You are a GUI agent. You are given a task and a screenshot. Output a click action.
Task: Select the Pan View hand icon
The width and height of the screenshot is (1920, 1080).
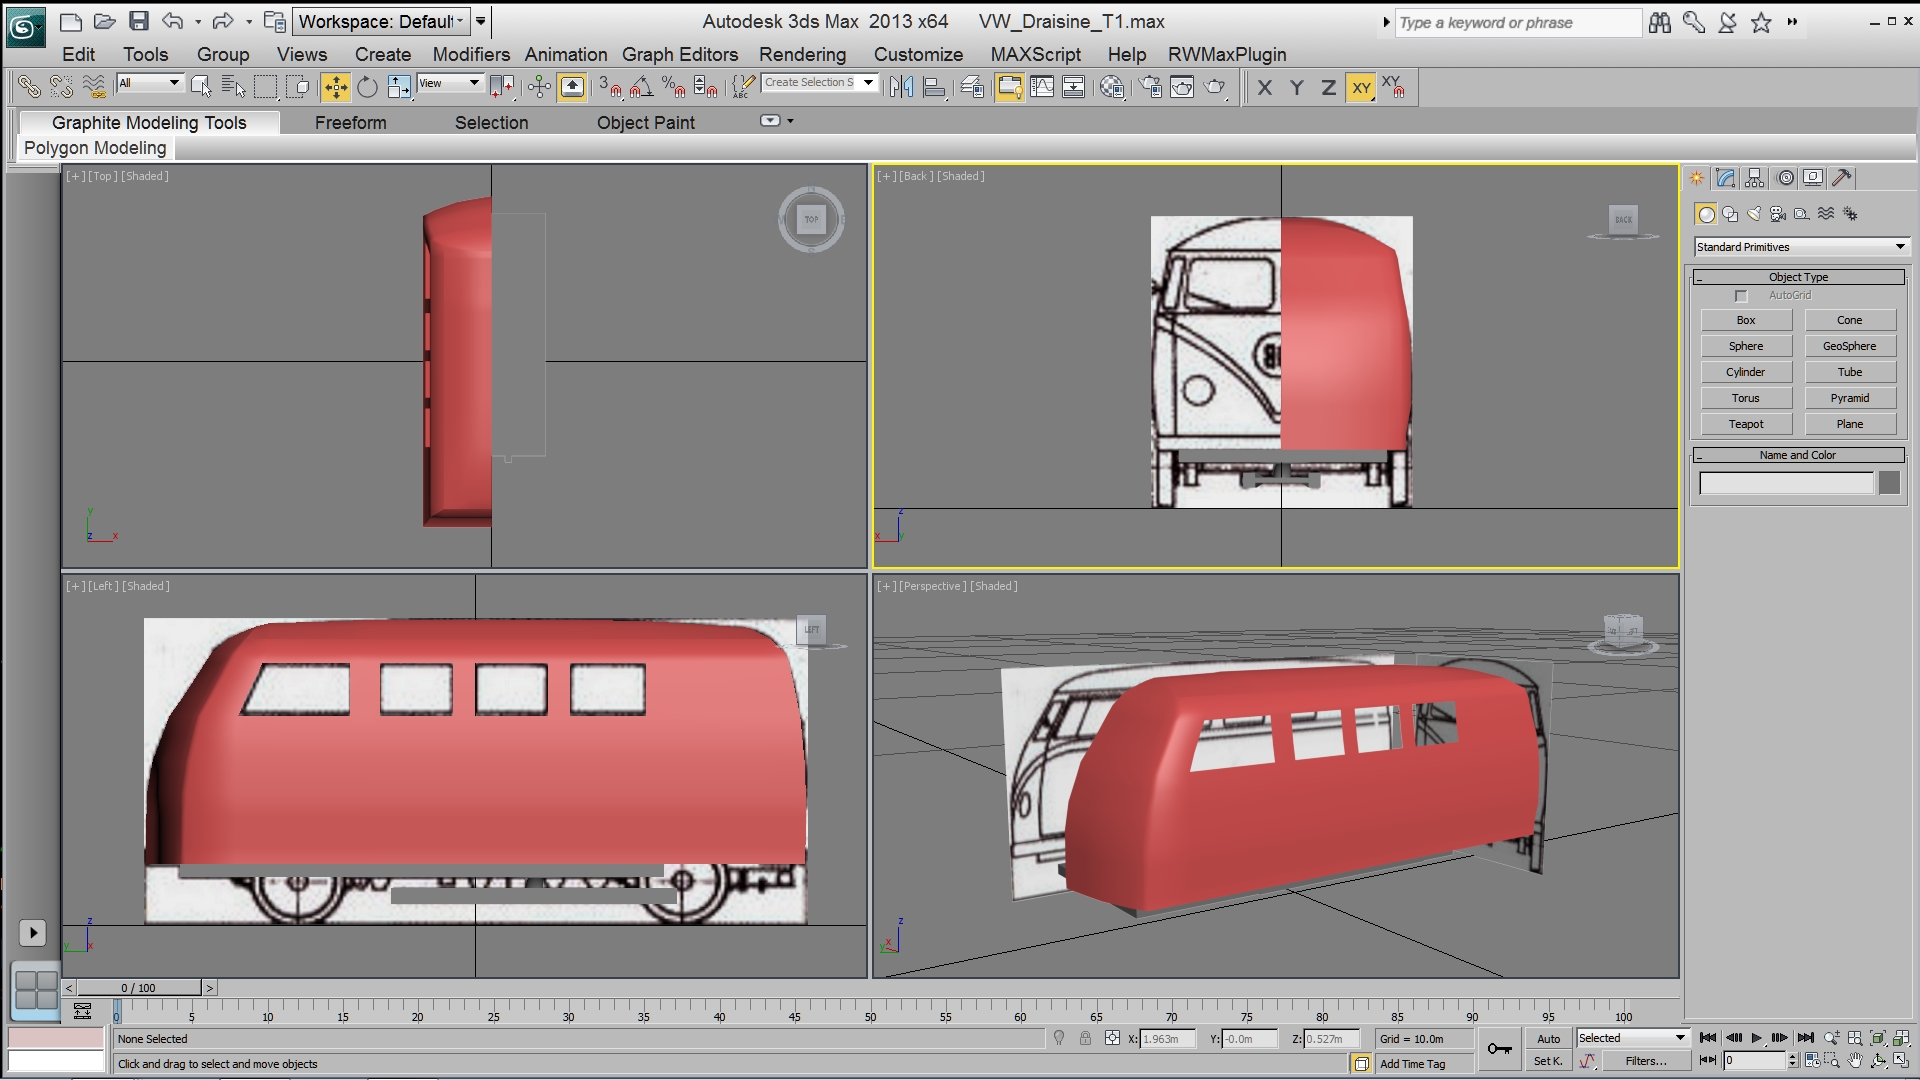(x=1855, y=1061)
